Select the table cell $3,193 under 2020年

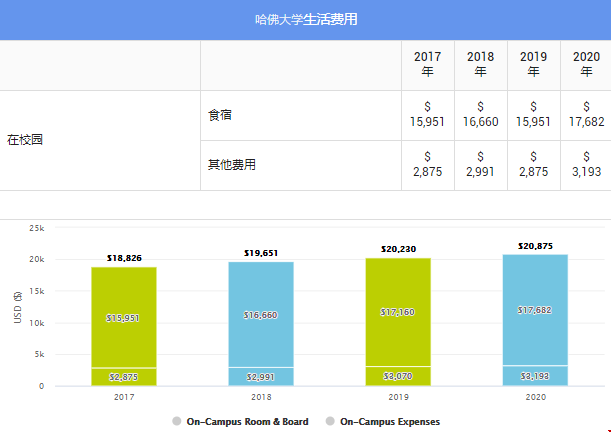[586, 165]
